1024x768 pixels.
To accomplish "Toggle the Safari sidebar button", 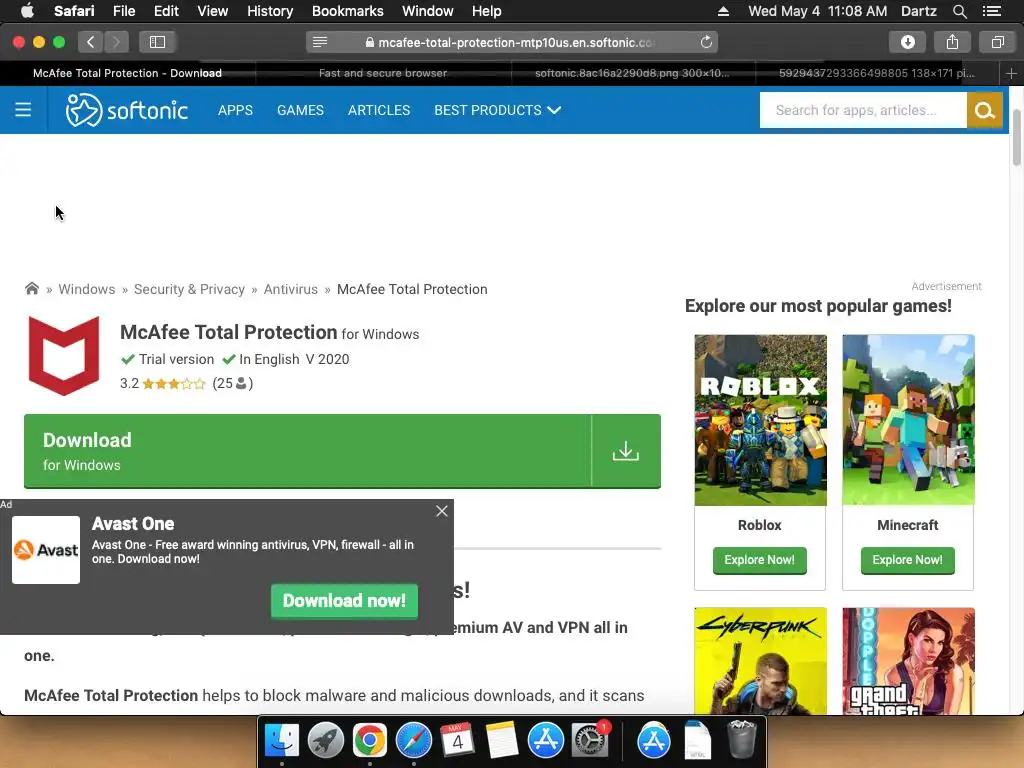I will 157,42.
